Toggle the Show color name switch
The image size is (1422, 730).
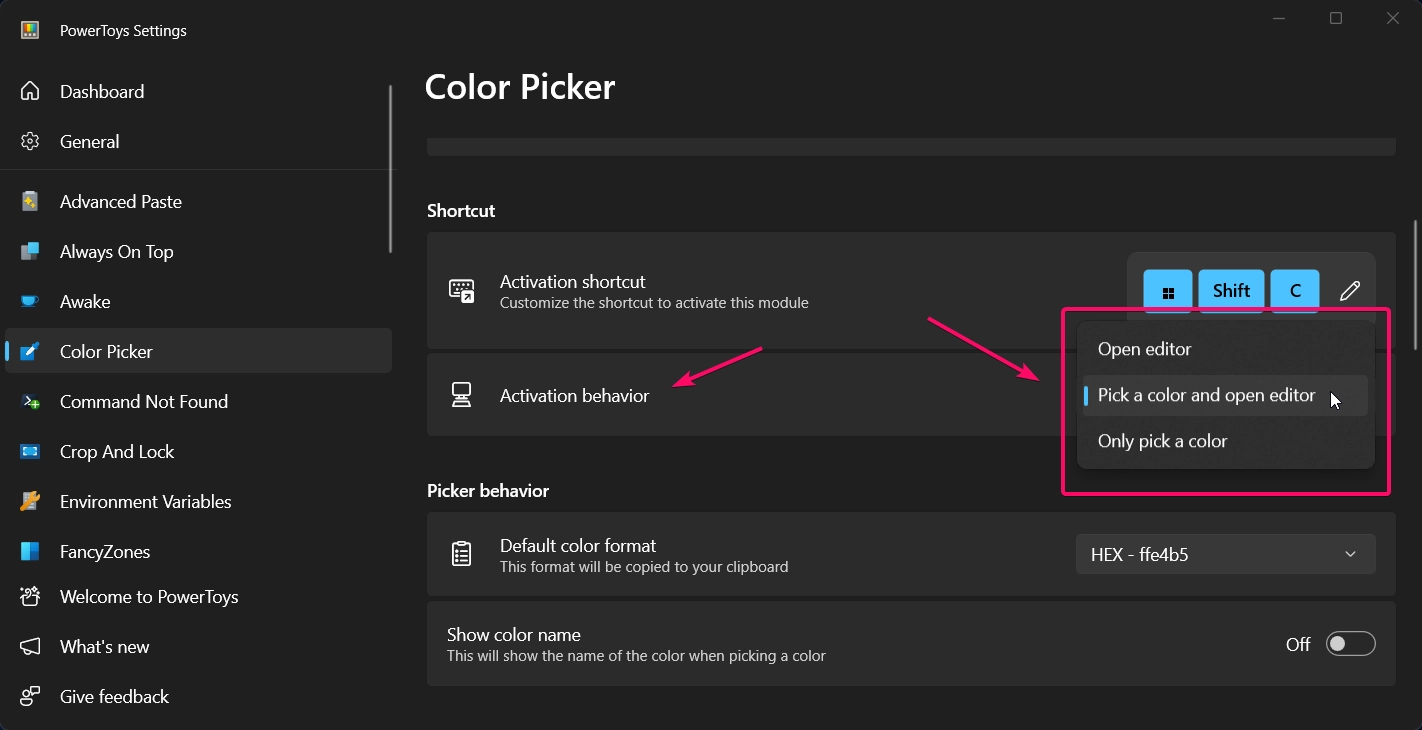point(1351,644)
